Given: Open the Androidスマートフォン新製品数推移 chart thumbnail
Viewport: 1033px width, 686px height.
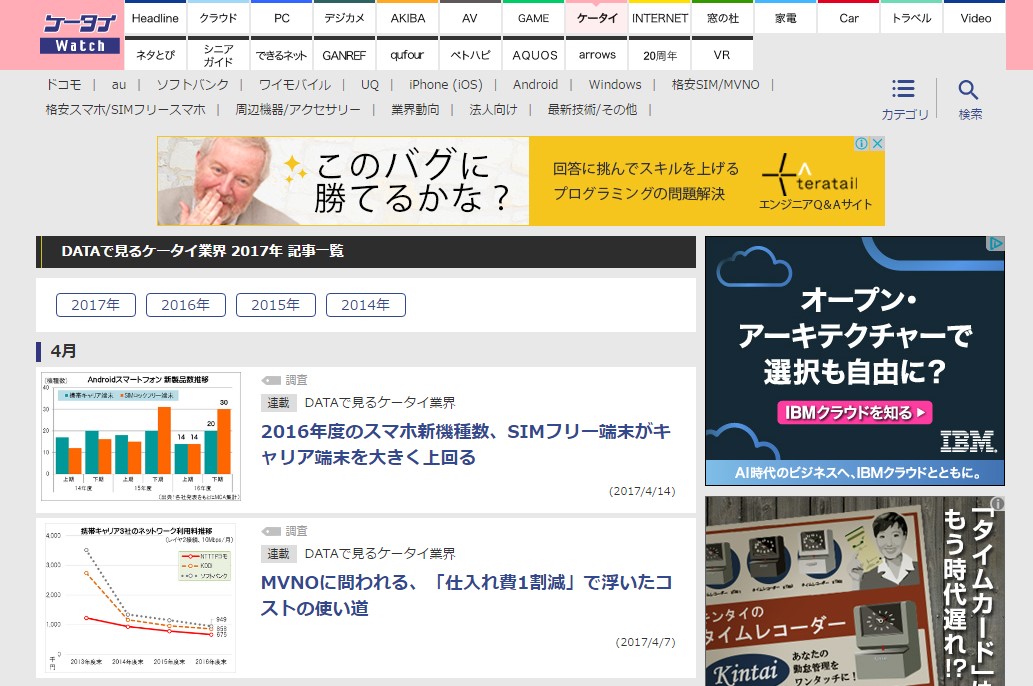Looking at the screenshot, I should coord(141,437).
